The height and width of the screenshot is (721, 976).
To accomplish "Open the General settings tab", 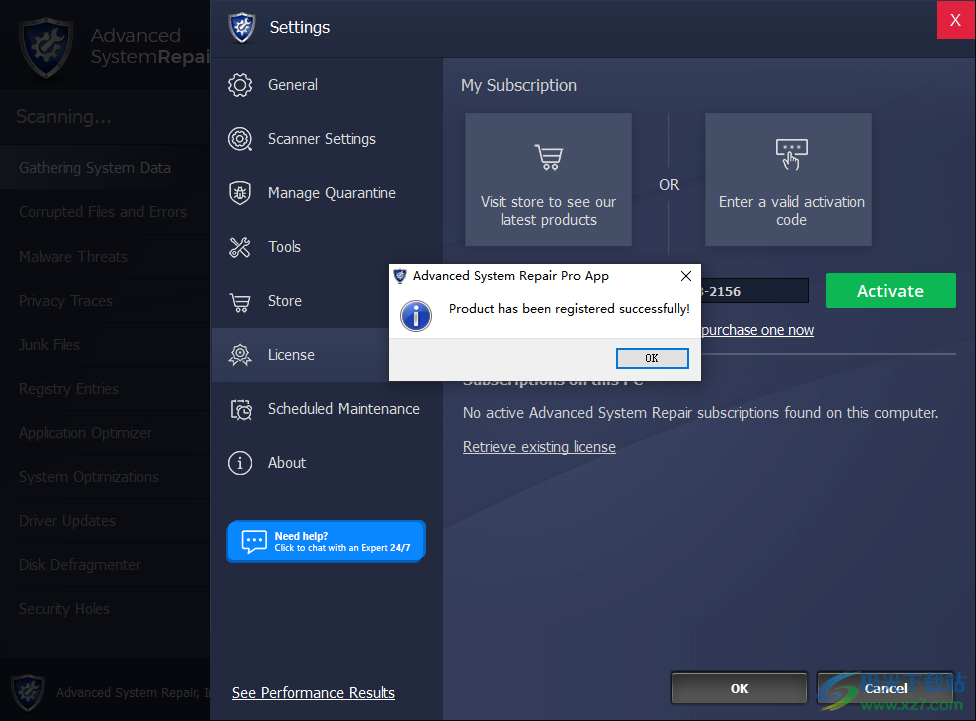I will point(327,85).
